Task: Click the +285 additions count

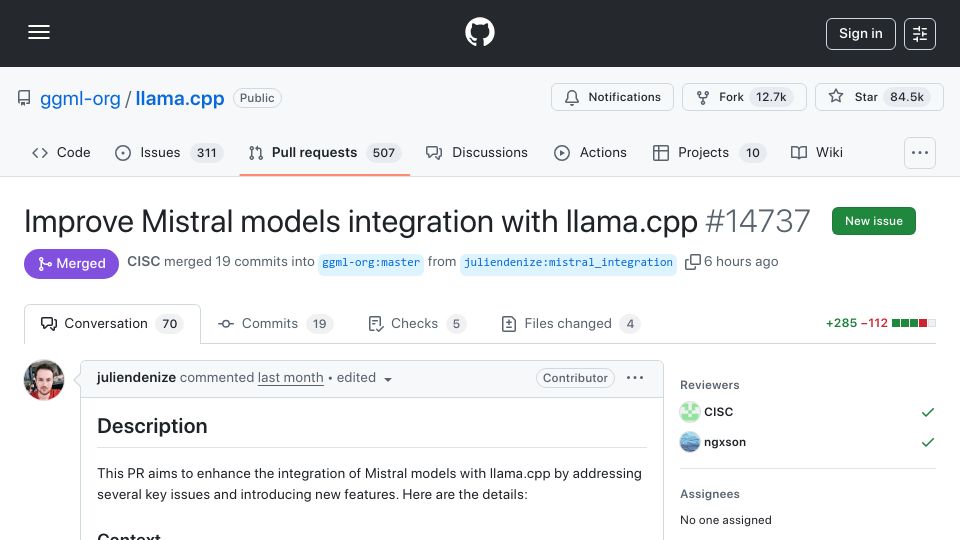Action: (841, 323)
